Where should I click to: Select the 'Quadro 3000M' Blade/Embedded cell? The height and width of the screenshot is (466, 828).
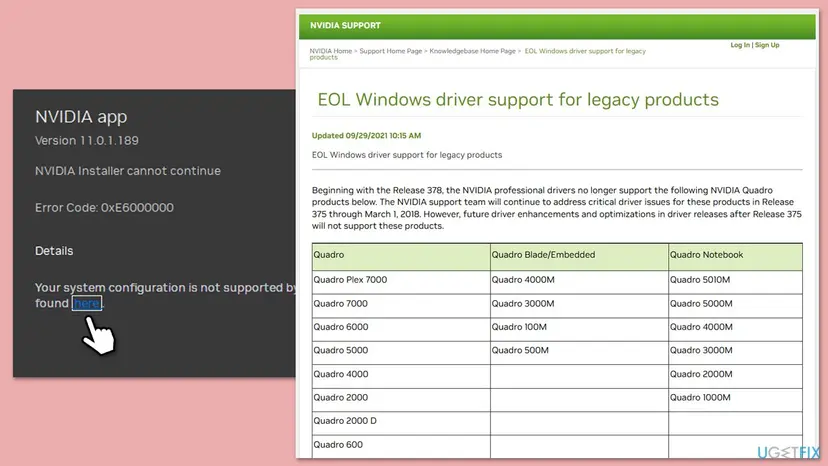[579, 306]
